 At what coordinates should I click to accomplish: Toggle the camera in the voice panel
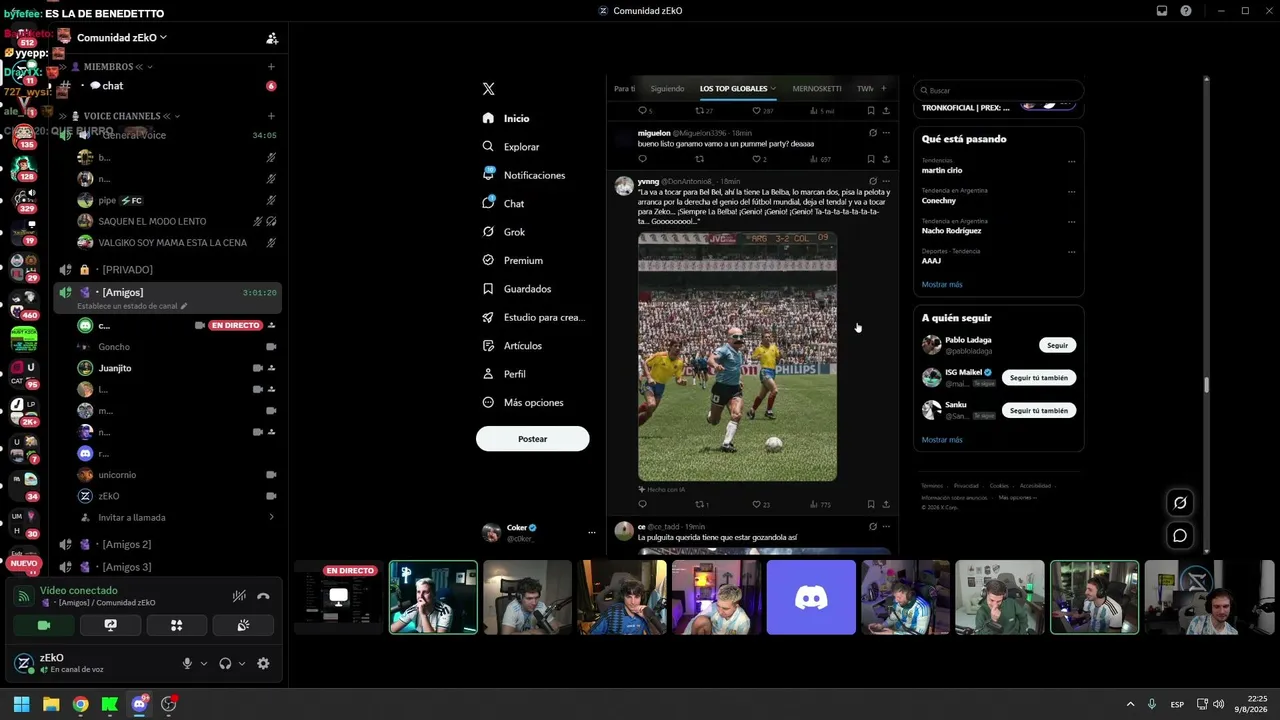click(44, 625)
